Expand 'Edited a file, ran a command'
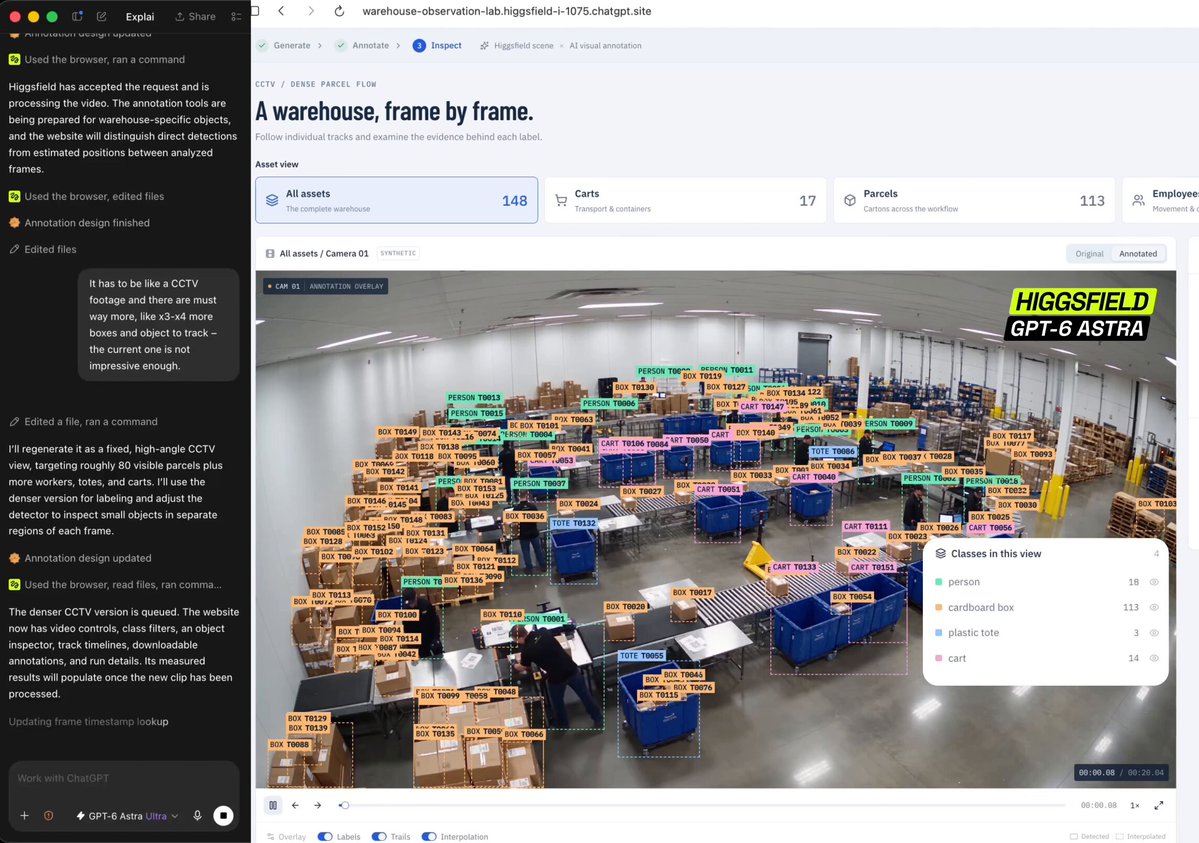 [x=83, y=422]
